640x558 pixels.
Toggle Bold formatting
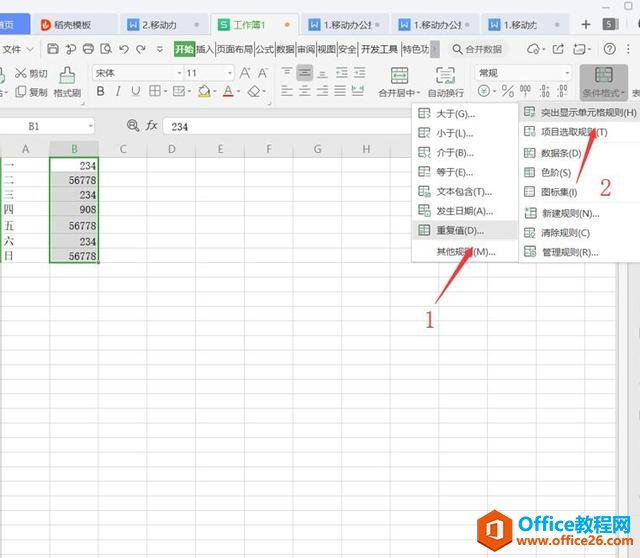click(x=100, y=91)
